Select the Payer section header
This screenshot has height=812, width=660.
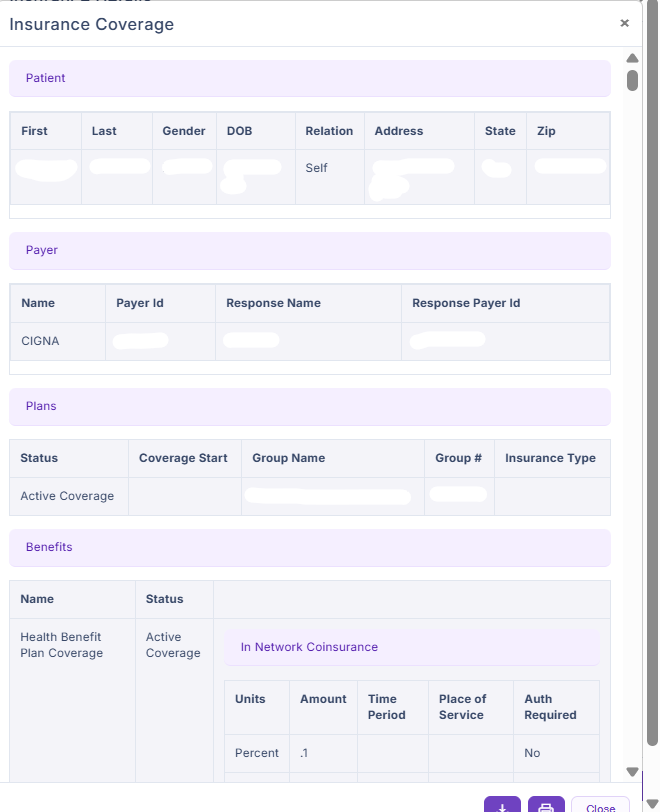click(310, 250)
